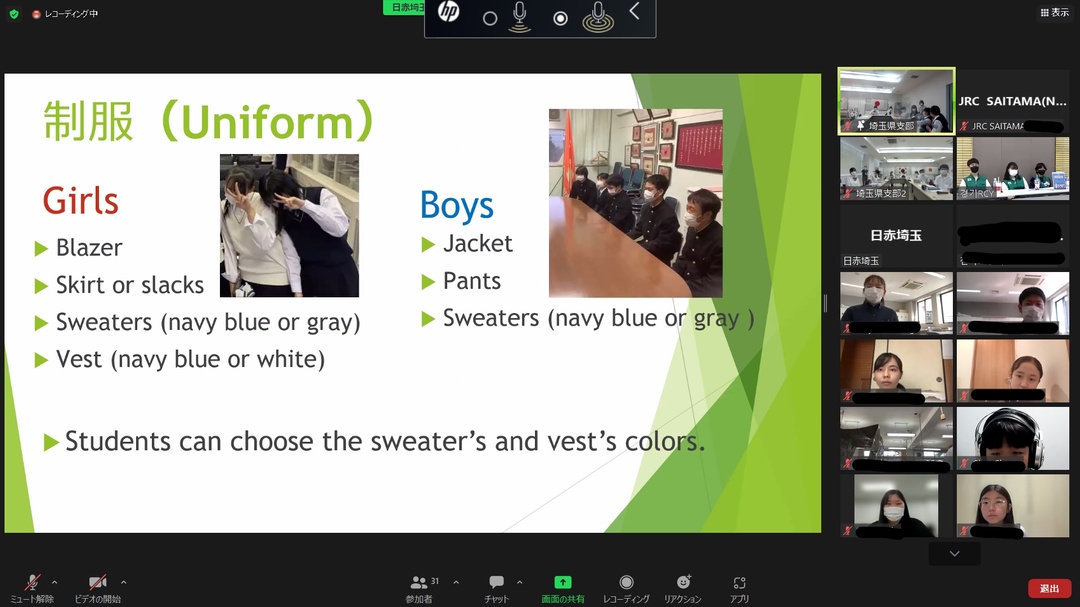
Task: Click the green encryption shield icon
Action: tap(14, 14)
